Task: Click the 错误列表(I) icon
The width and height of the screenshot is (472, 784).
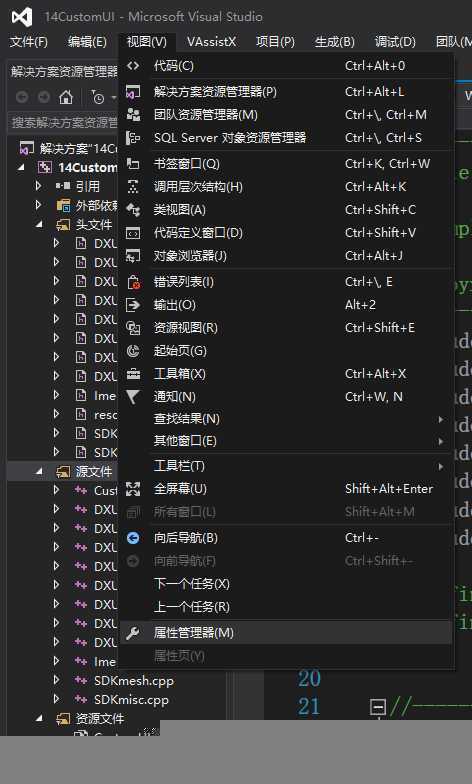Action: pos(134,282)
